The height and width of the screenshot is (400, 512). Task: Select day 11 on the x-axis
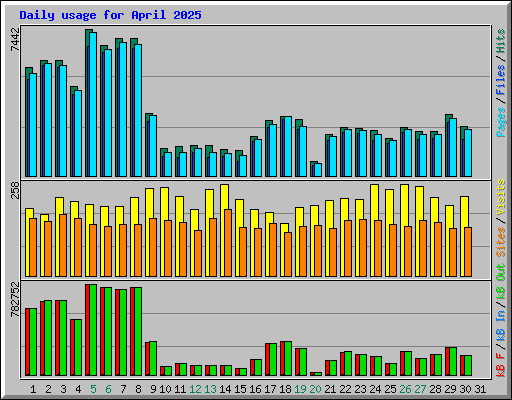[180, 389]
